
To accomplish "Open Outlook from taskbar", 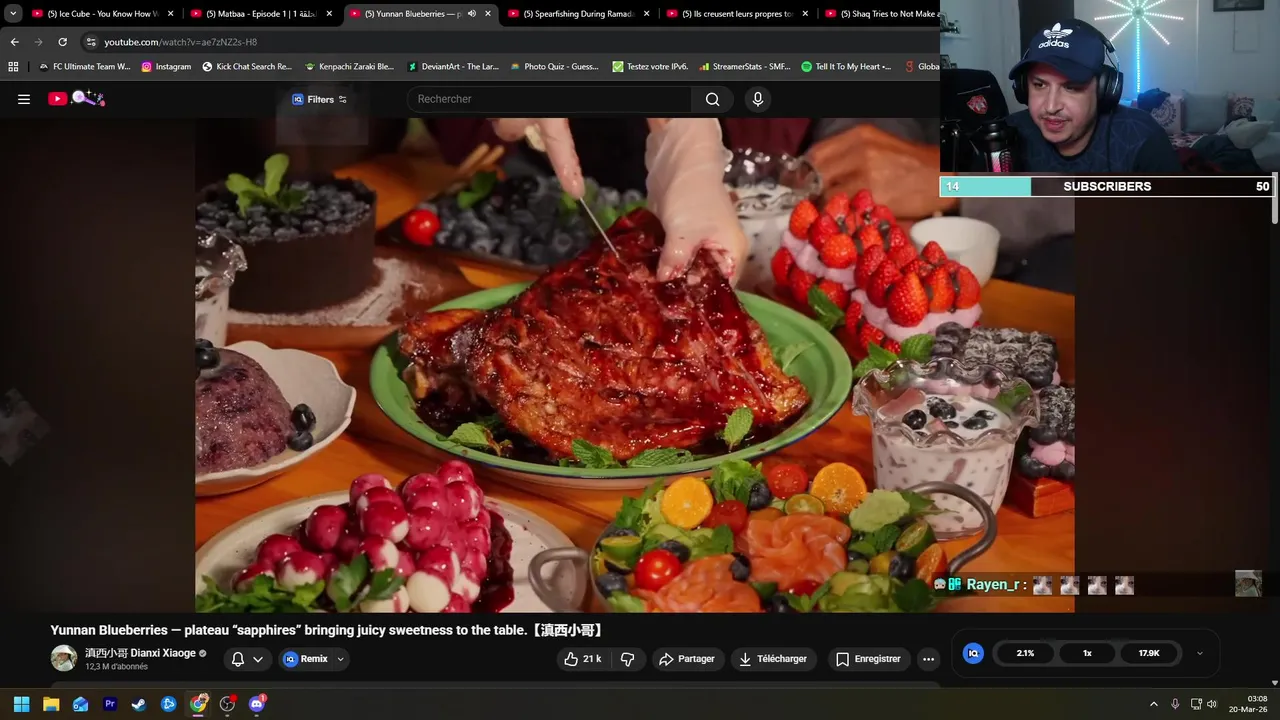I will tap(80, 704).
